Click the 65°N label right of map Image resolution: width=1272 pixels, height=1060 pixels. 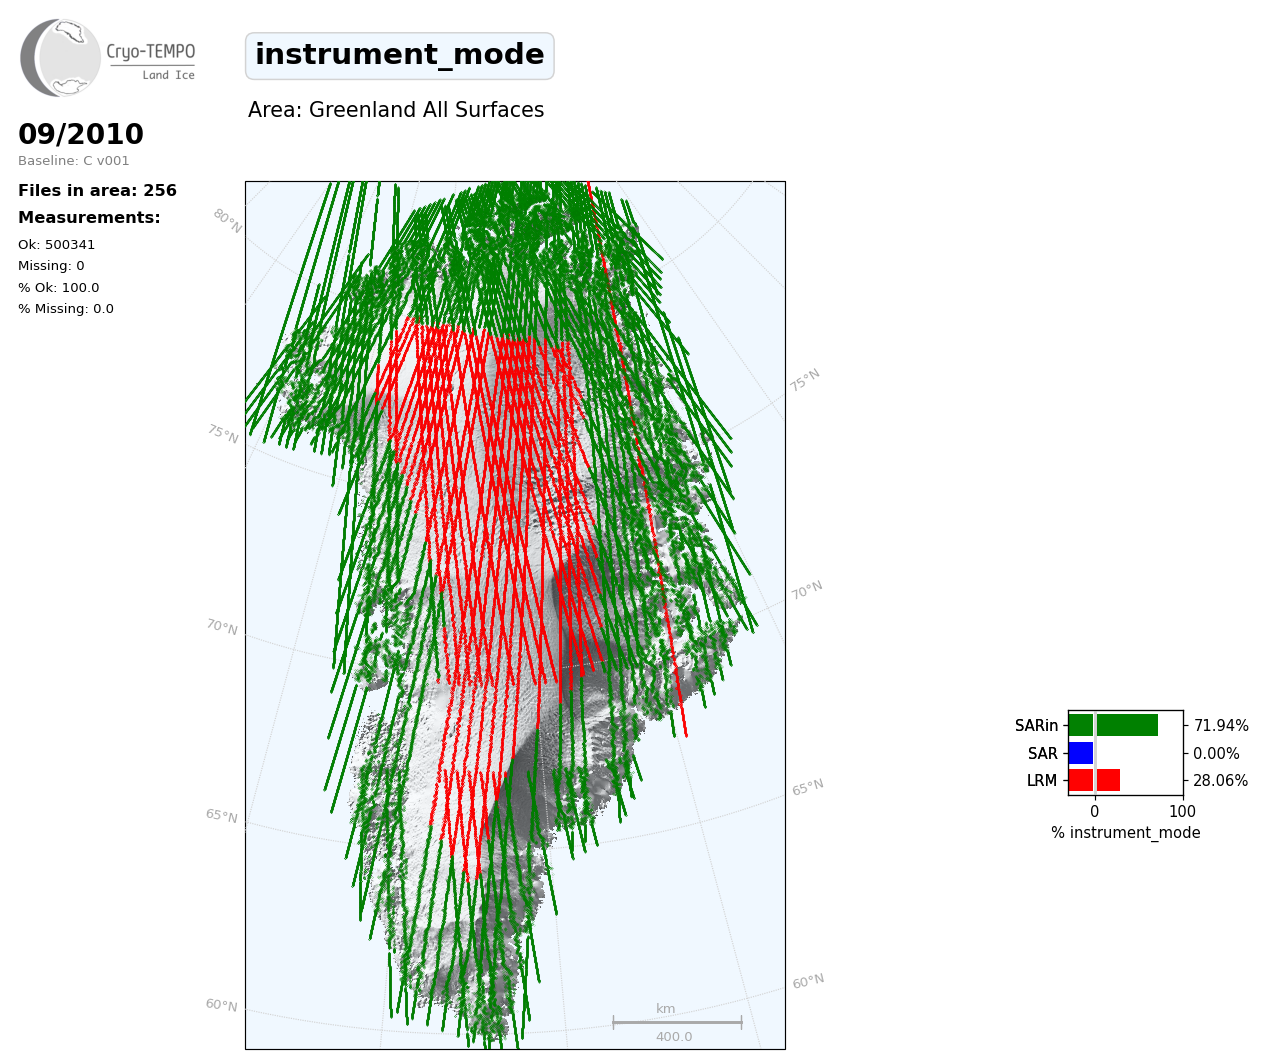coord(808,787)
